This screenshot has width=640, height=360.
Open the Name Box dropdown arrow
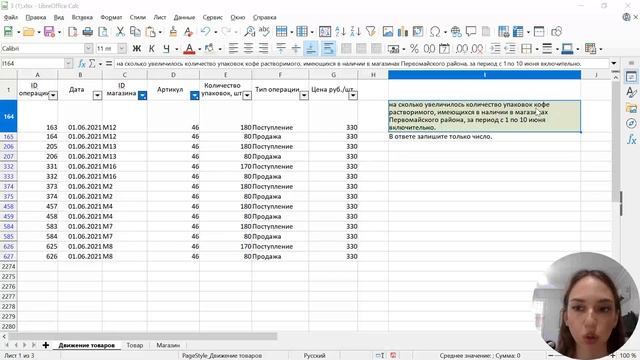click(x=68, y=64)
